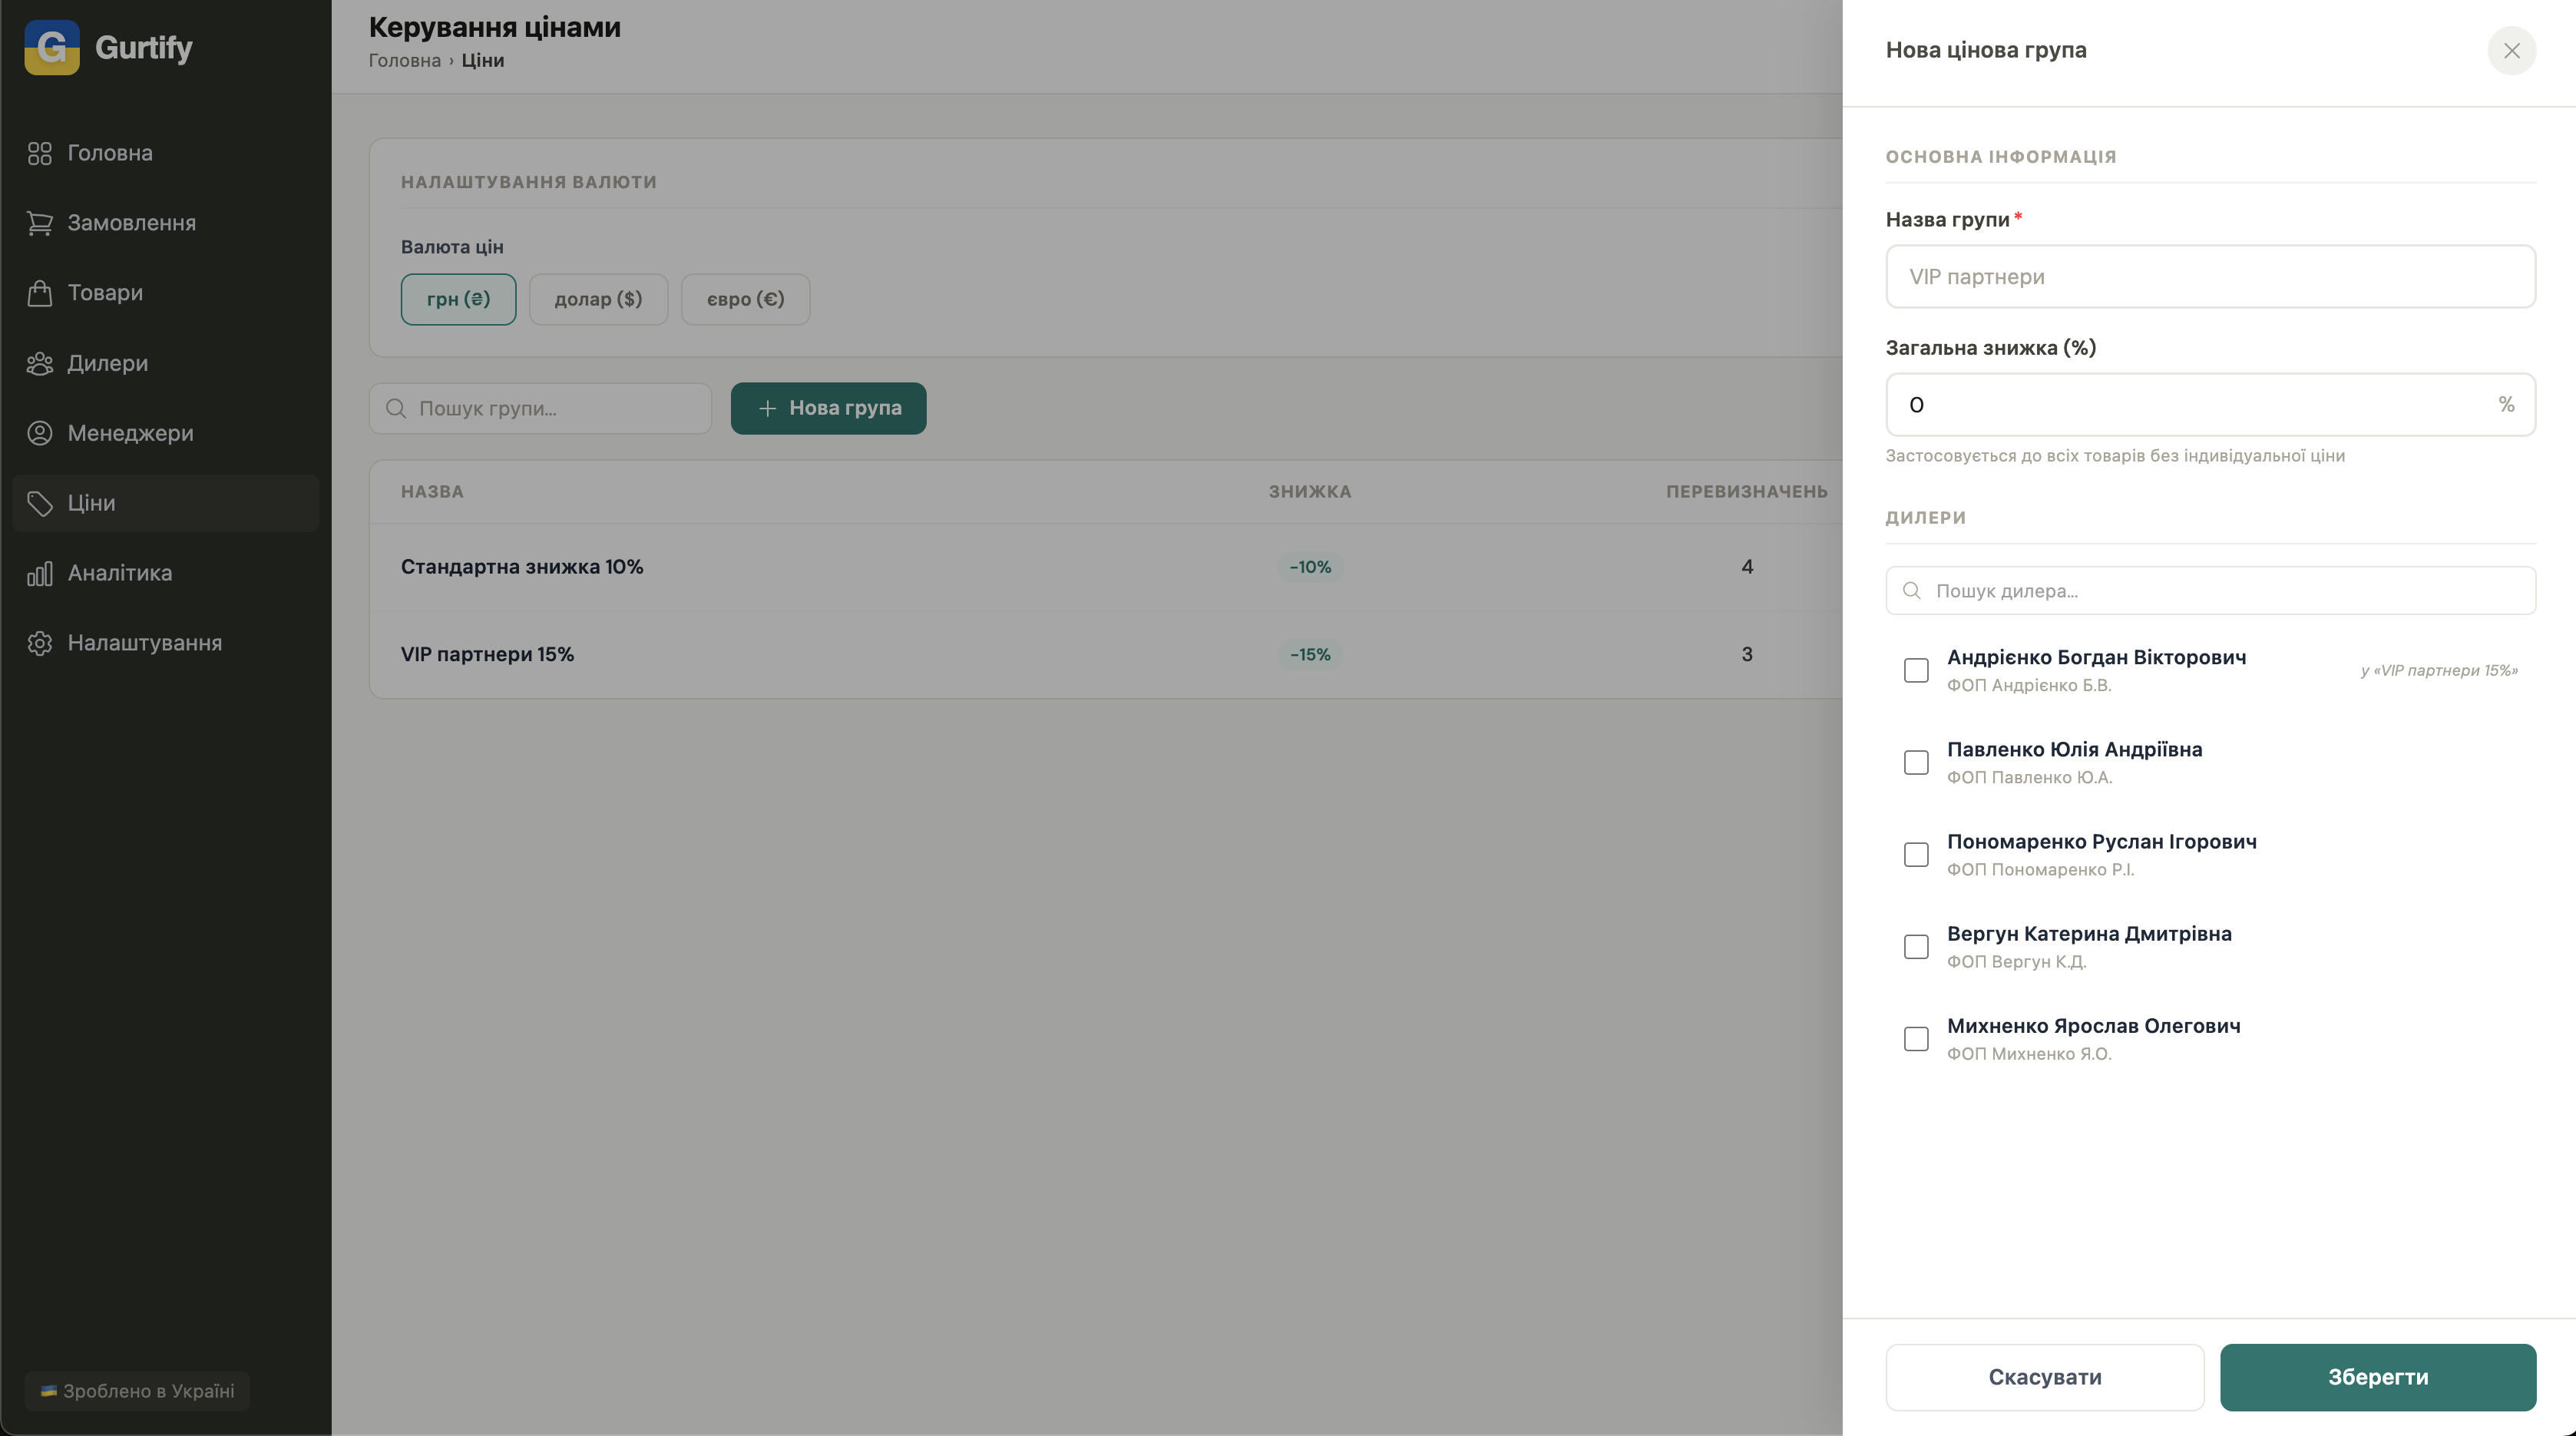Click the gear icon for Налаштування
The image size is (2576, 1436).
pos(40,643)
